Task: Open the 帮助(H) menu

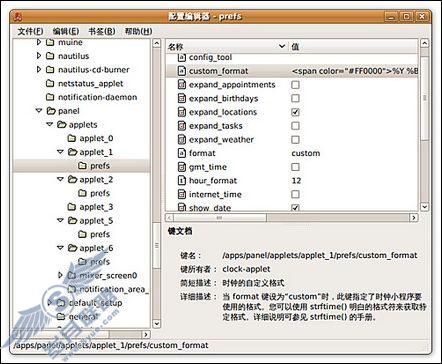Action: (138, 31)
